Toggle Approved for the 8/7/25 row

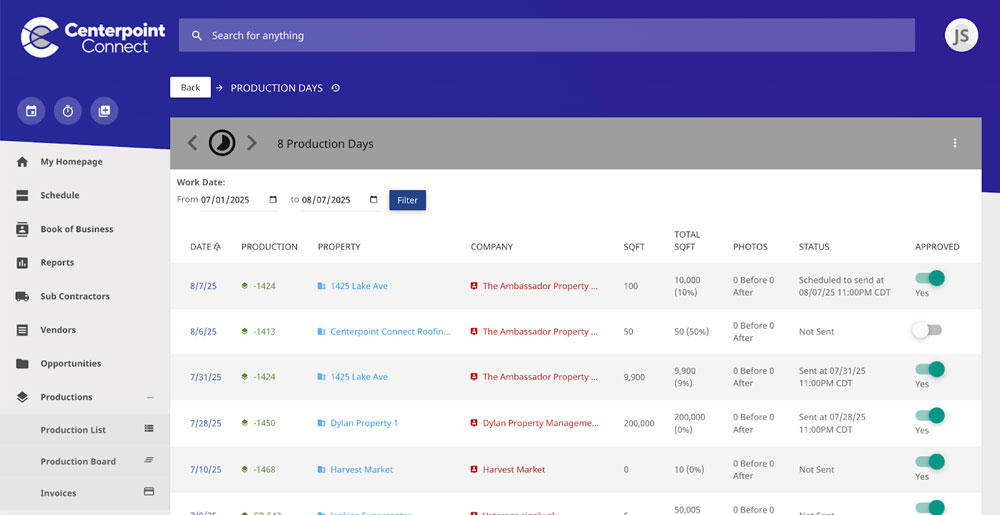pos(929,278)
